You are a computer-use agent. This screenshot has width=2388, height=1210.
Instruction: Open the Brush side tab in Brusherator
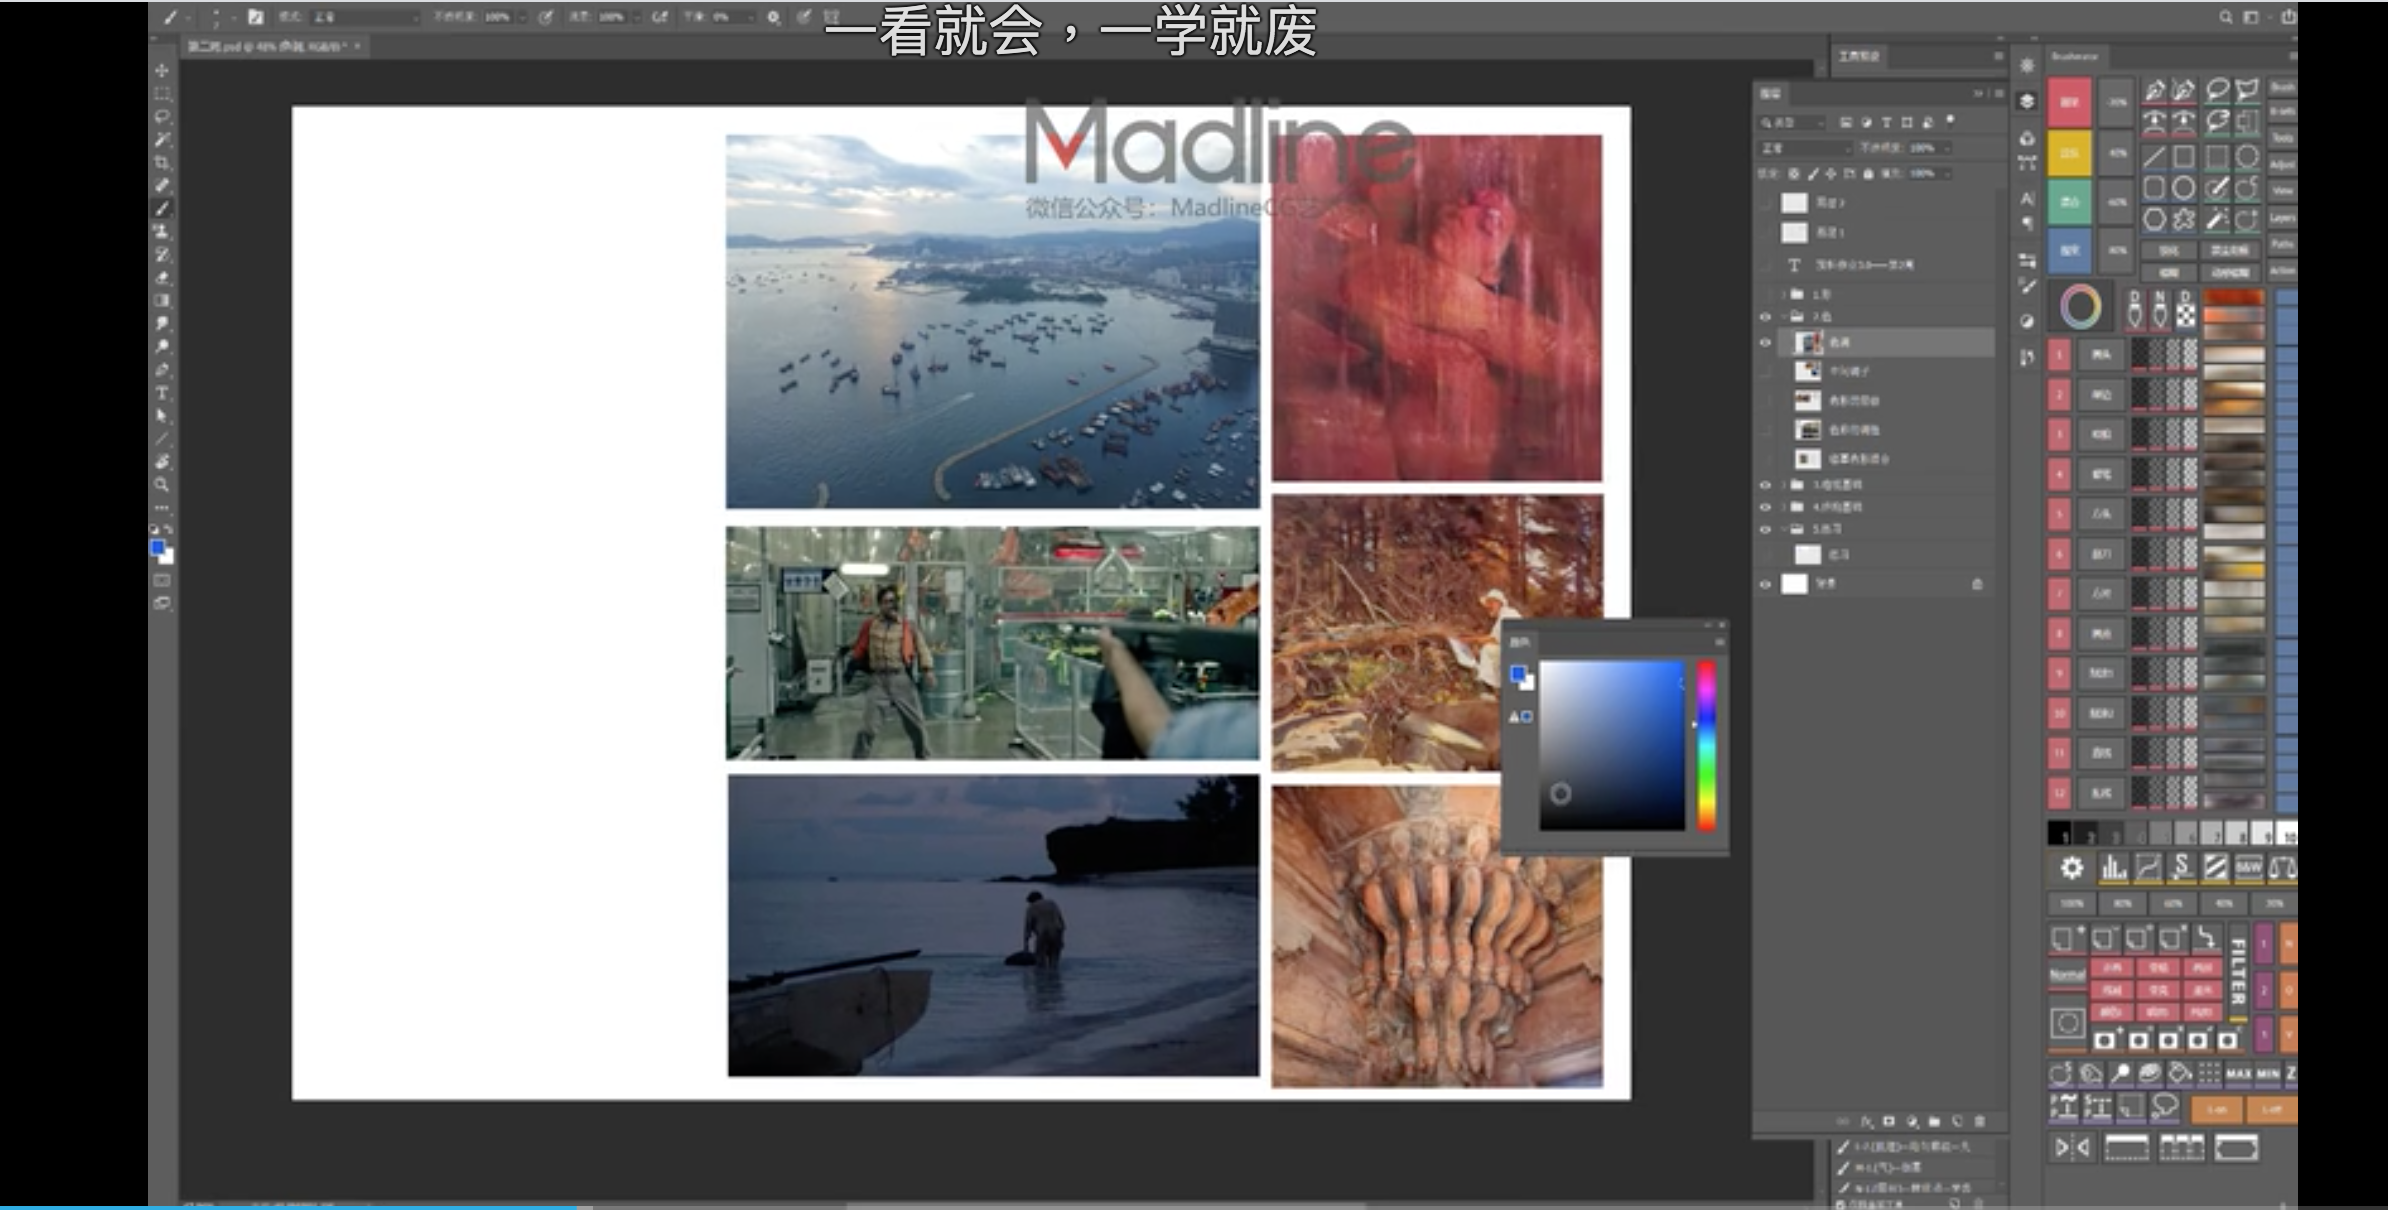[x=2283, y=88]
